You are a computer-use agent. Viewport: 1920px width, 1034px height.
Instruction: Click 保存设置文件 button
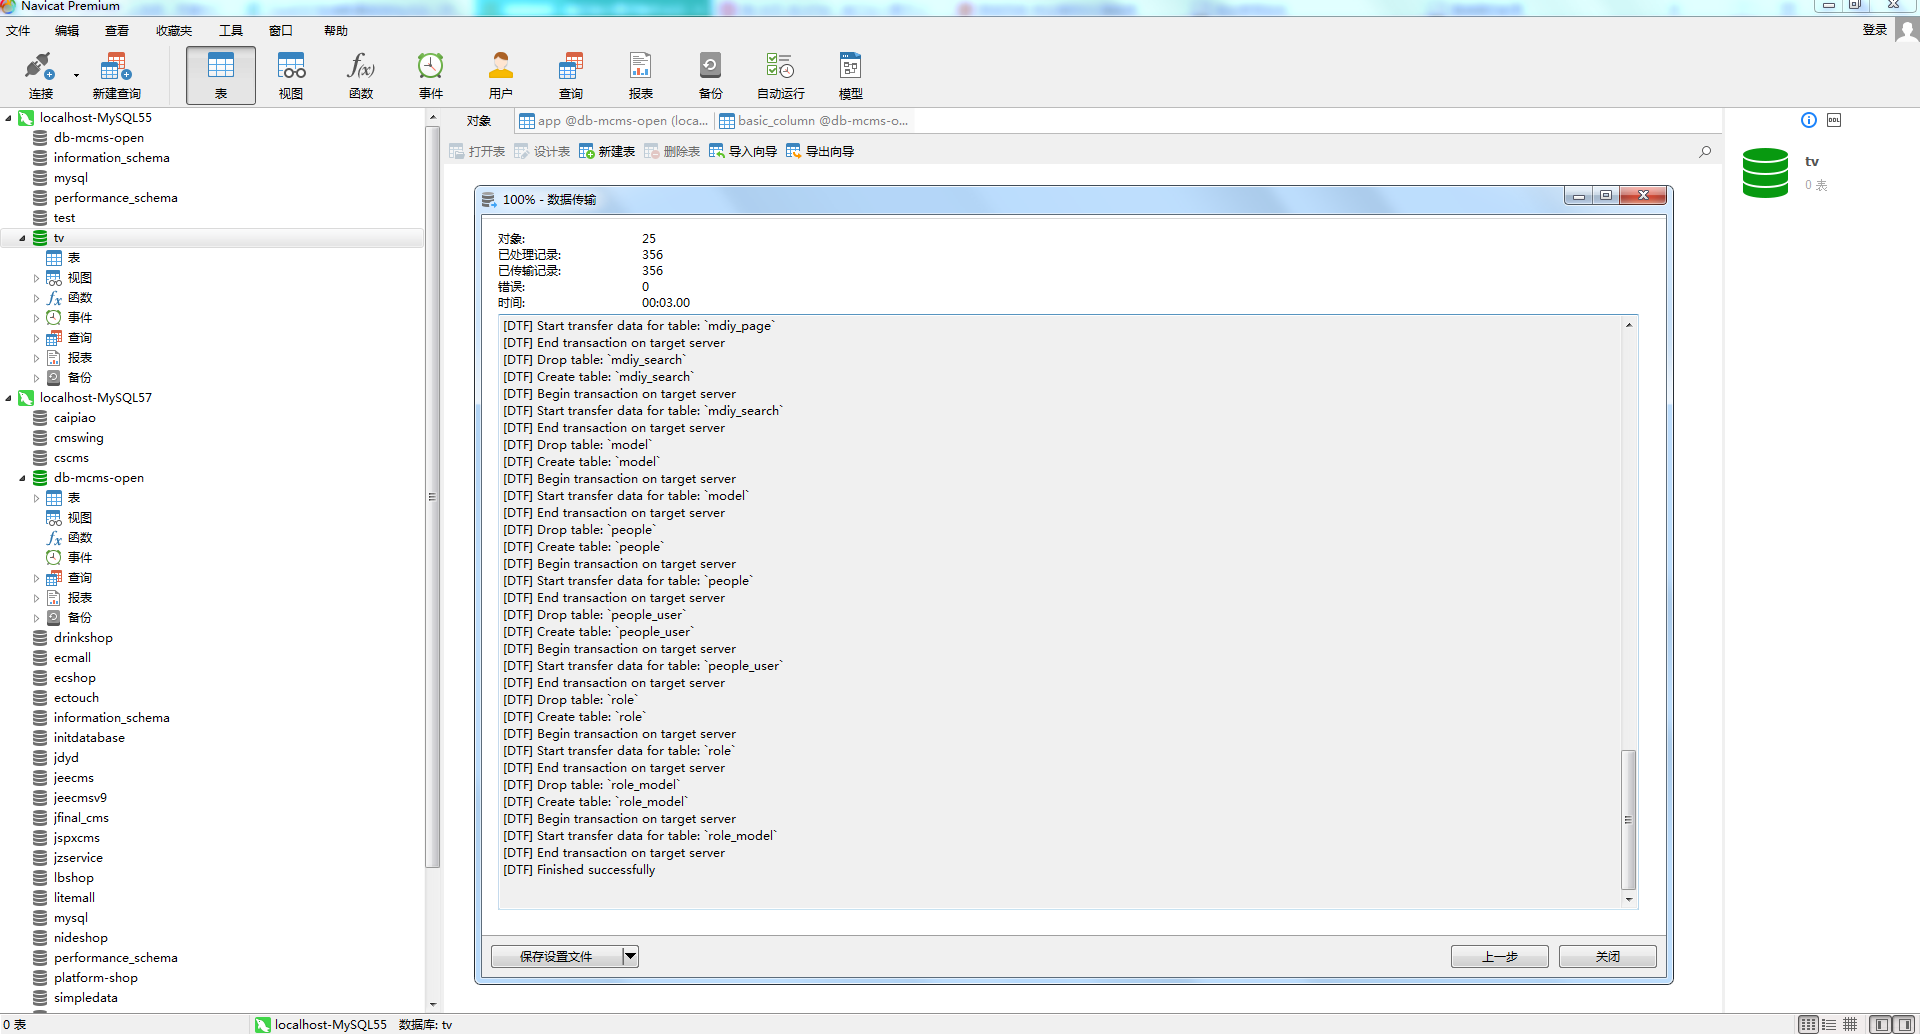556,956
